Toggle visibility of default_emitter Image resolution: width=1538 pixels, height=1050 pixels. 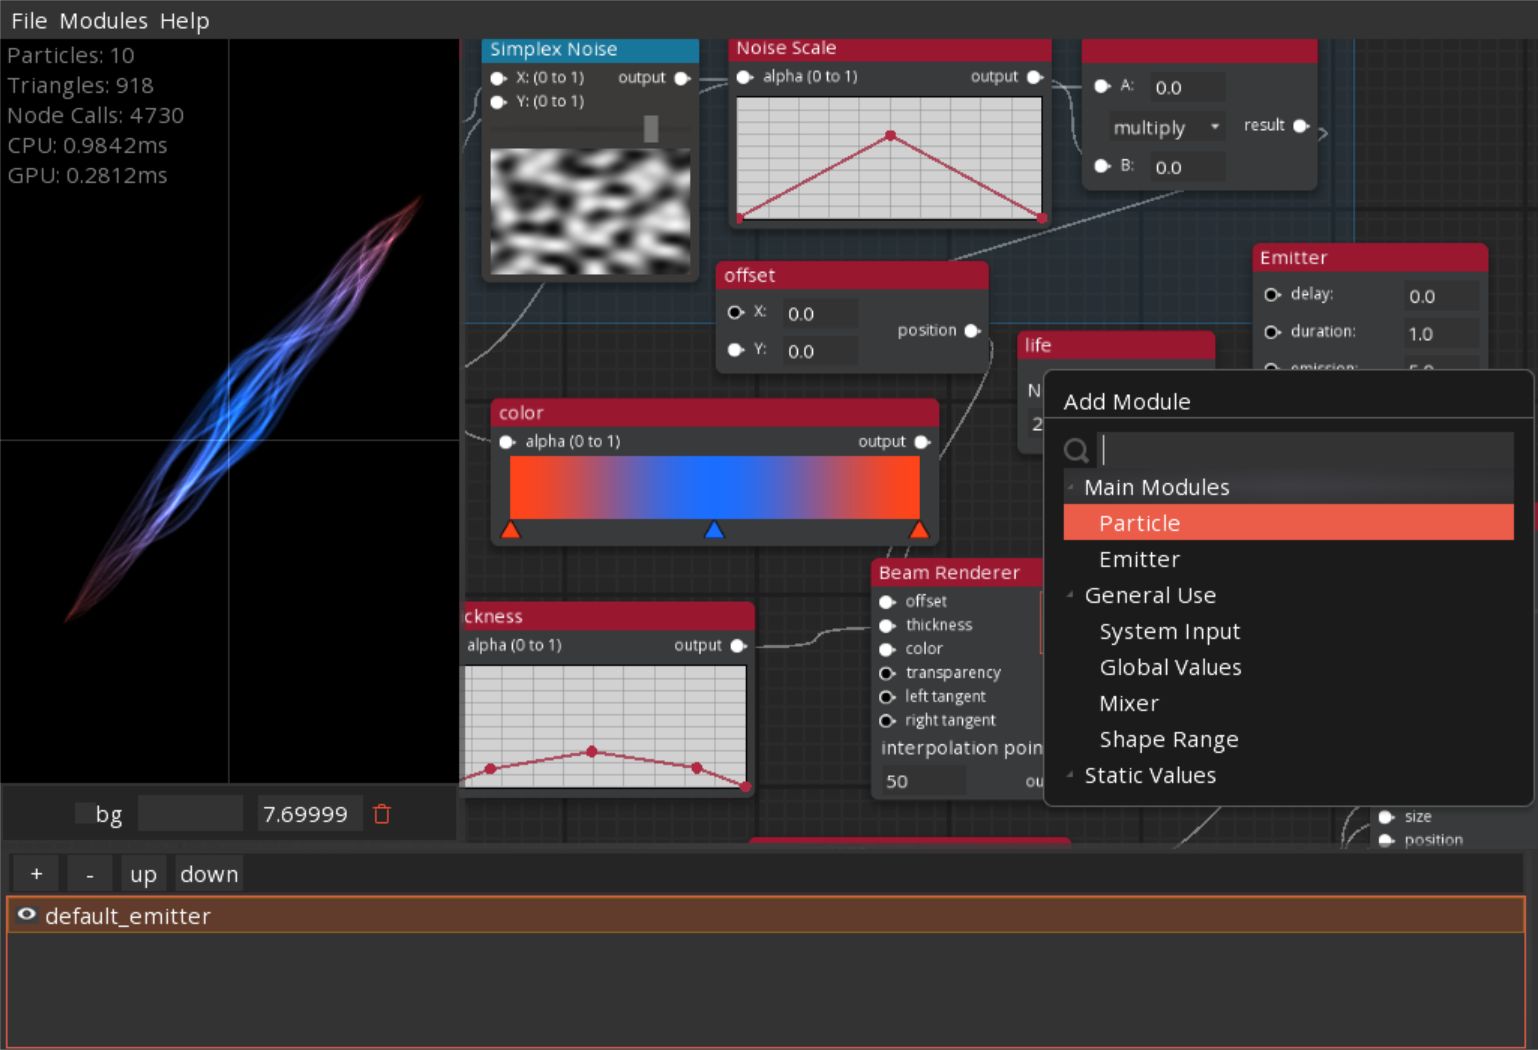pos(28,915)
